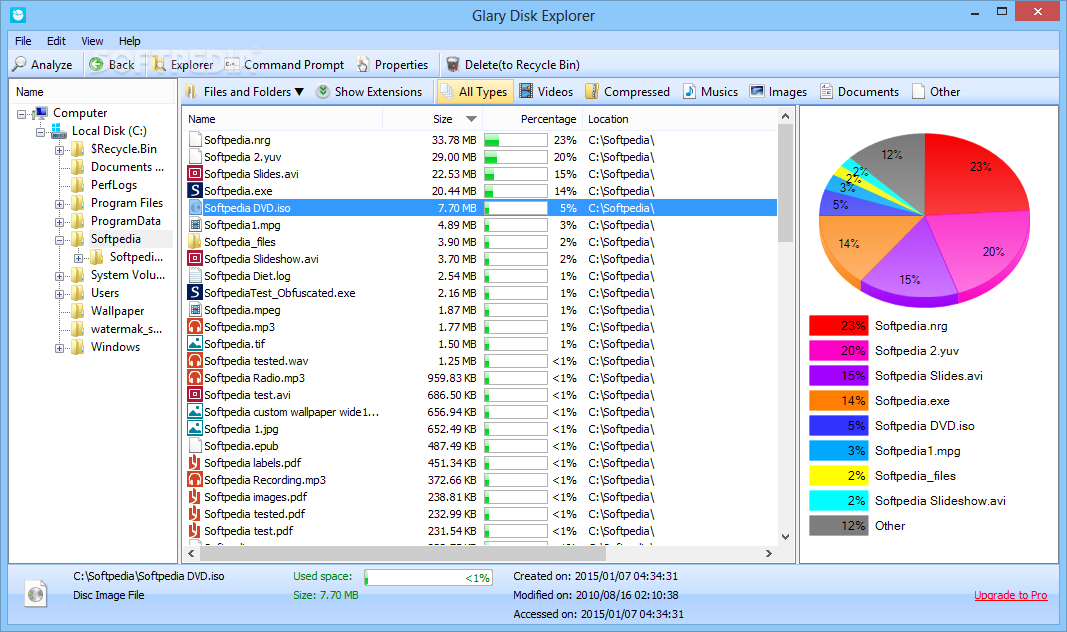This screenshot has width=1067, height=632.
Task: Click the horizontal scrollbar right arrow
Action: click(x=769, y=554)
